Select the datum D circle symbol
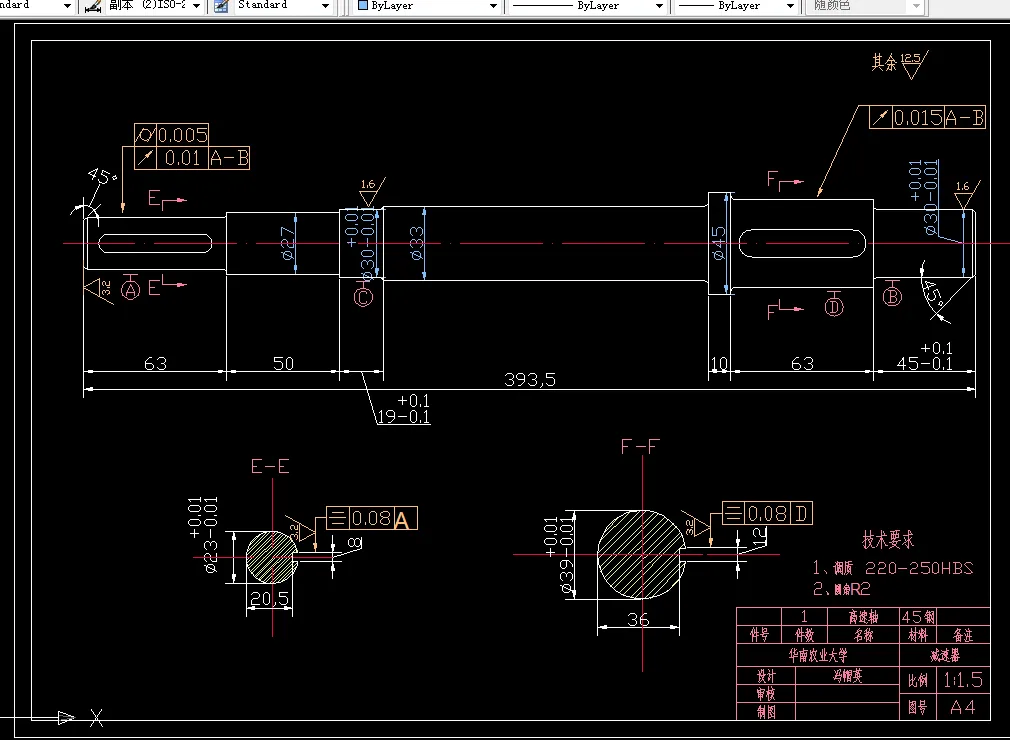Image resolution: width=1010 pixels, height=740 pixels. pos(834,307)
